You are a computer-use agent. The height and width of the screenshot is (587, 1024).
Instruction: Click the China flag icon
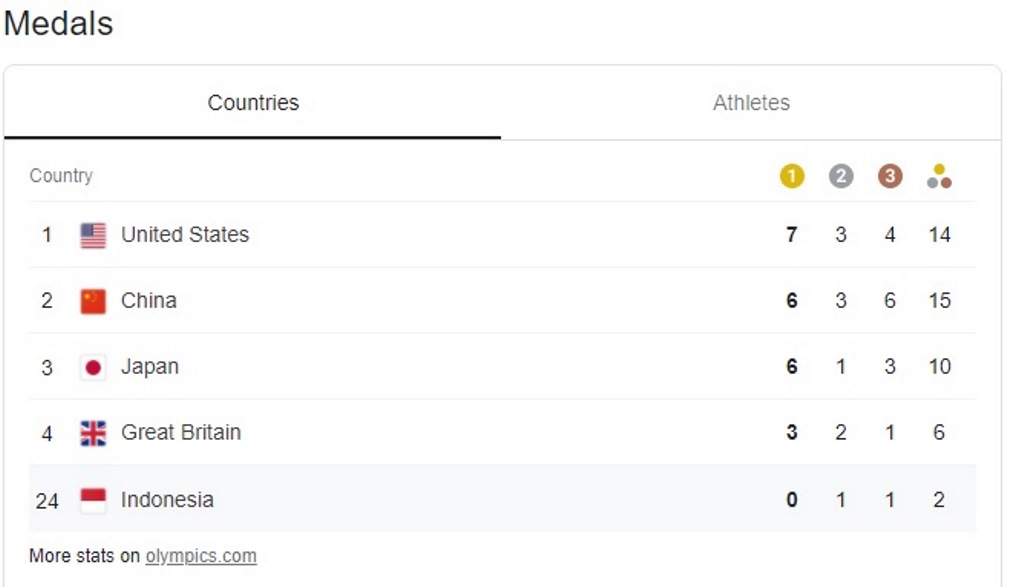coord(91,300)
